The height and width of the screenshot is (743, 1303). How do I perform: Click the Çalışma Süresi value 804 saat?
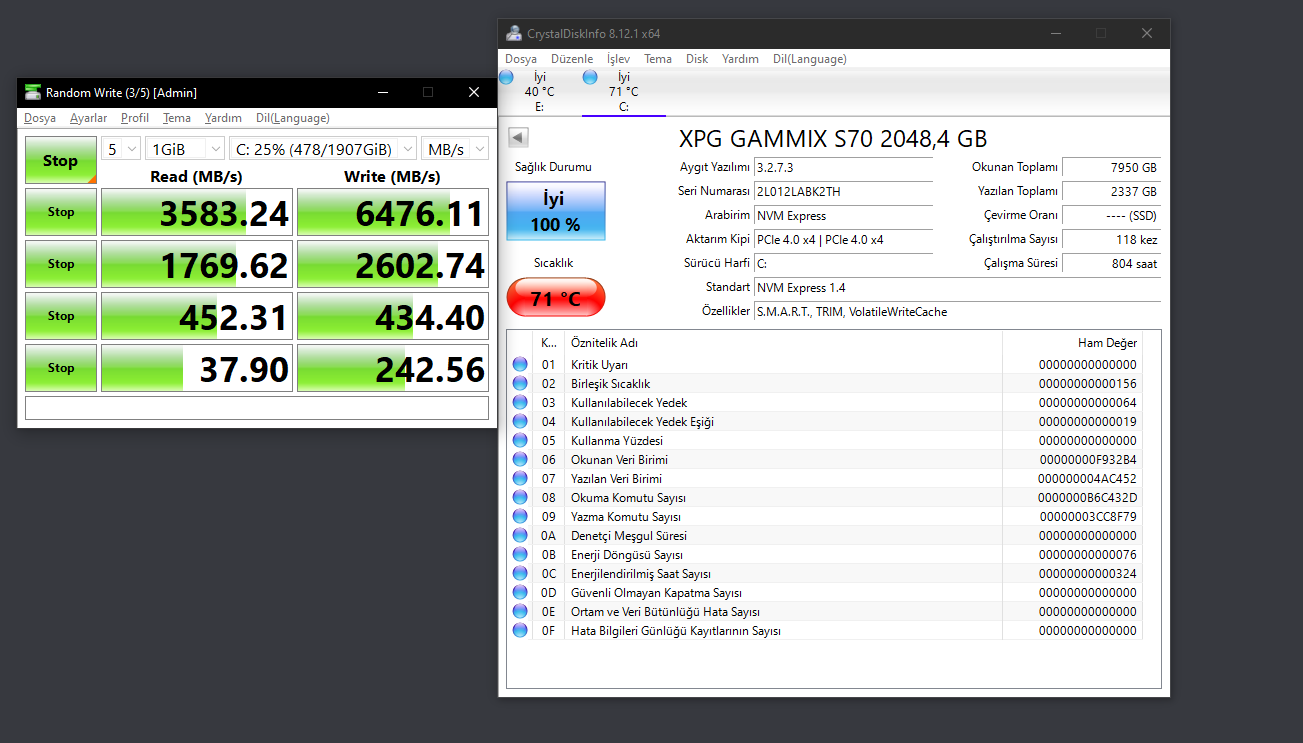1111,264
